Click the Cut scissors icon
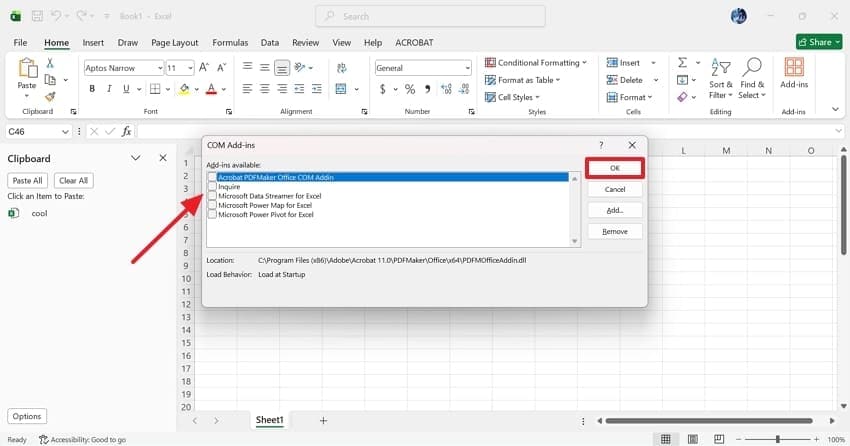Screen dimensions: 850x446 50,63
